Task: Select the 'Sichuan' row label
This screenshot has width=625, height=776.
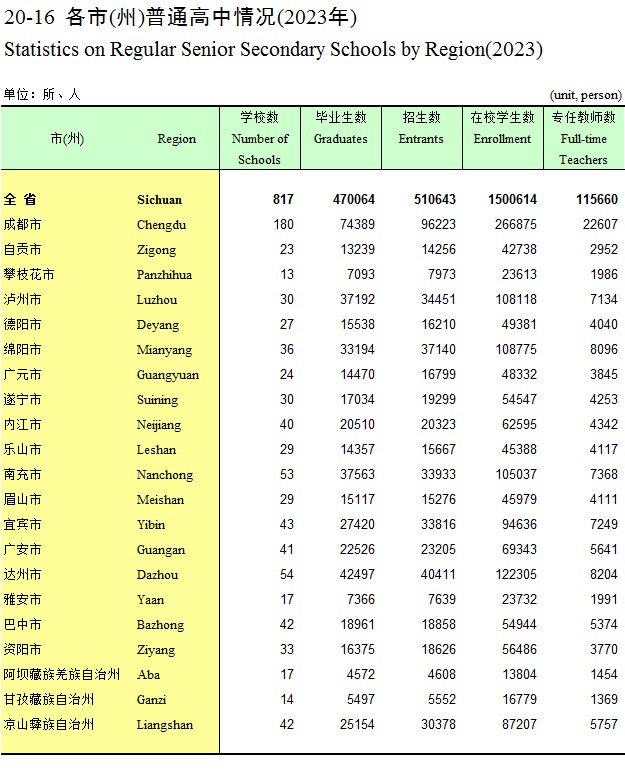Action: tap(159, 200)
